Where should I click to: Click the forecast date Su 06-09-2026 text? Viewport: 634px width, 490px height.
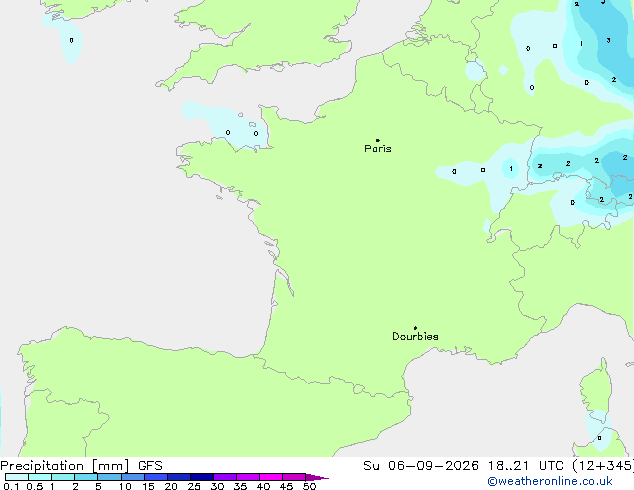pyautogui.click(x=421, y=466)
